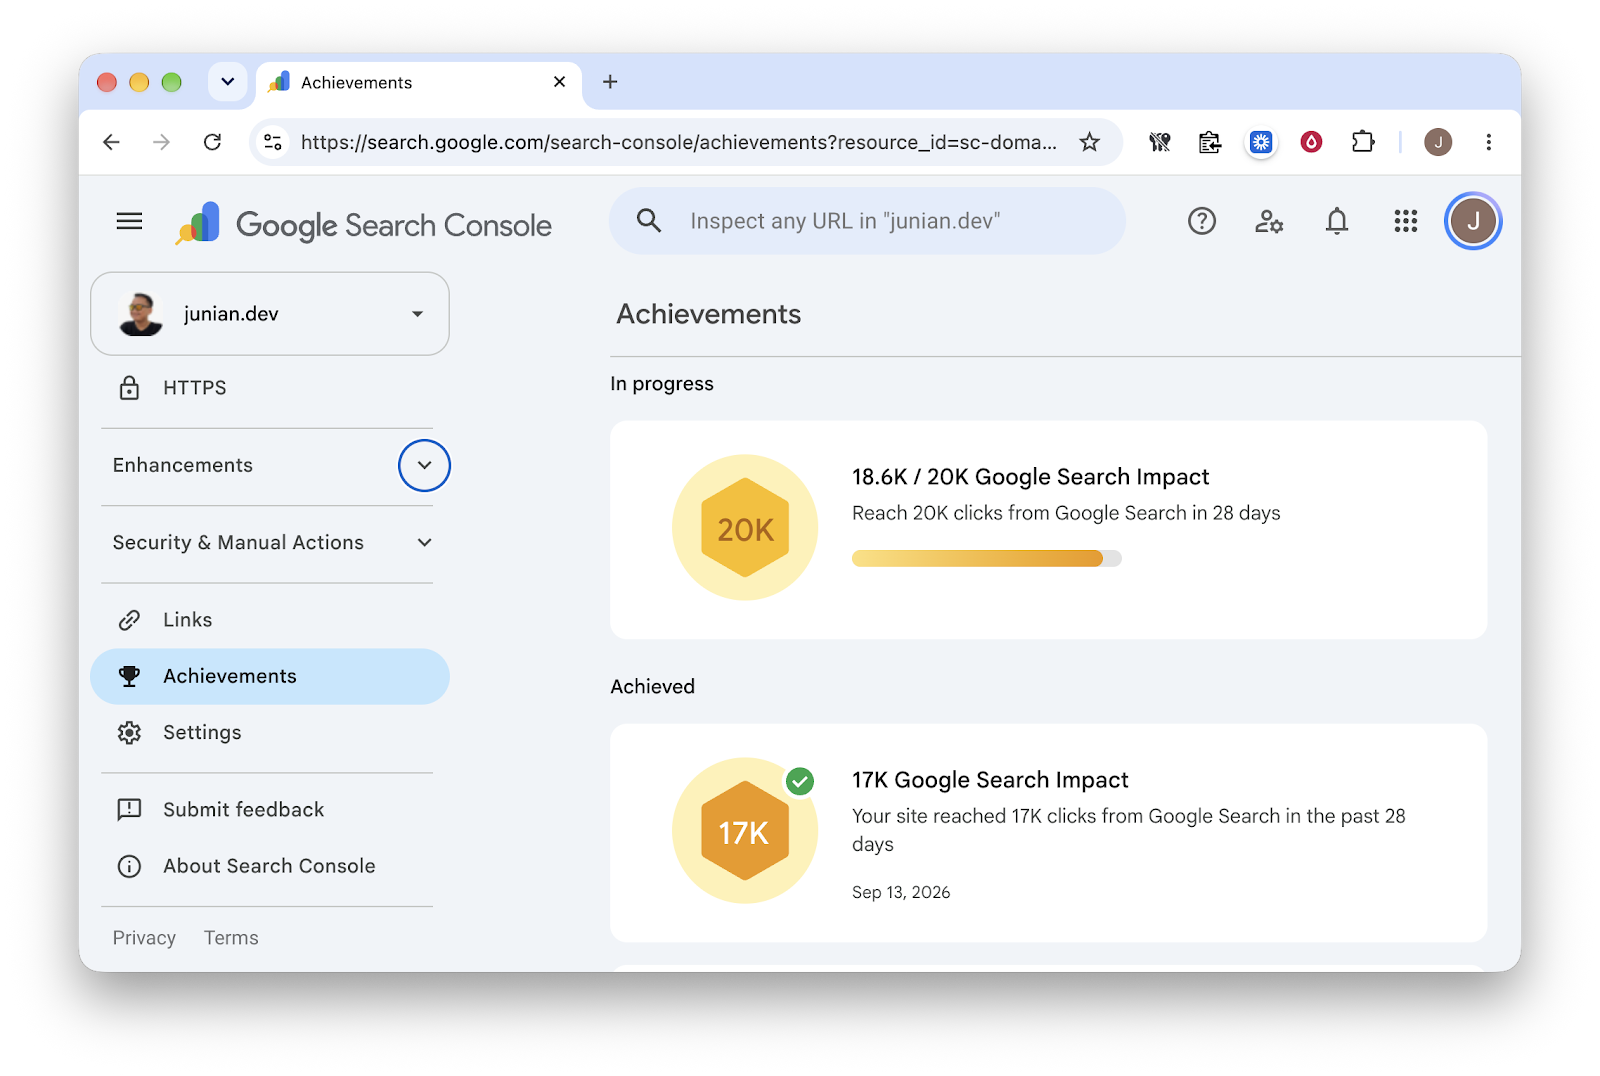Image resolution: width=1600 pixels, height=1076 pixels.
Task: Click the 20K achievement badge
Action: coord(745,528)
